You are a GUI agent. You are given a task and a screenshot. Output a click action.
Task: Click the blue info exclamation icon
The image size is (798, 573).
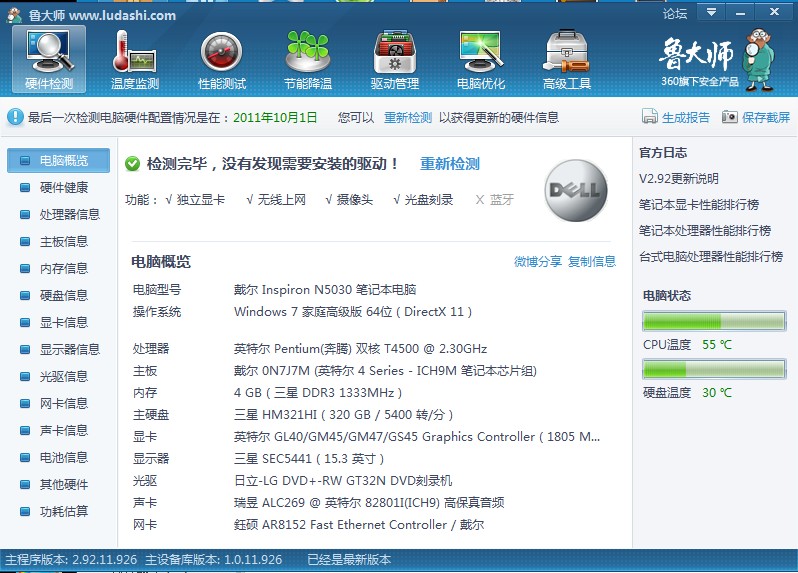pyautogui.click(x=15, y=117)
